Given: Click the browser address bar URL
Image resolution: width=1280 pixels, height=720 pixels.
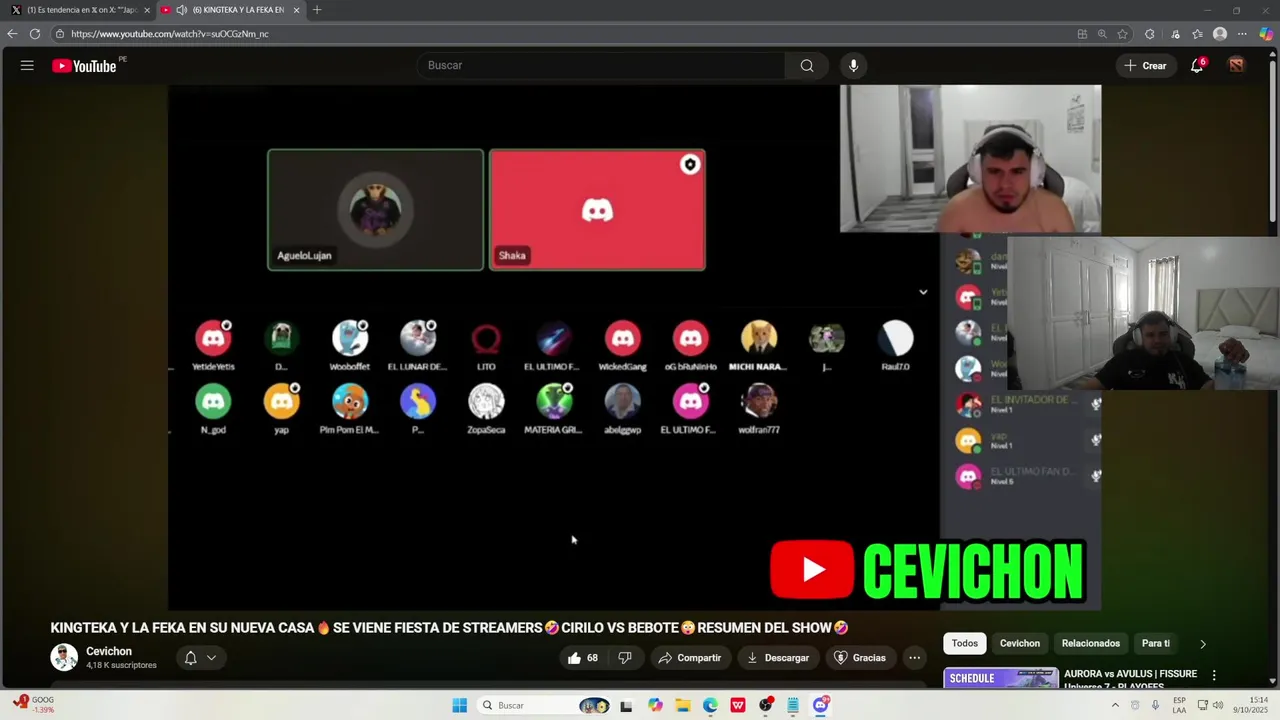Looking at the screenshot, I should pyautogui.click(x=170, y=34).
